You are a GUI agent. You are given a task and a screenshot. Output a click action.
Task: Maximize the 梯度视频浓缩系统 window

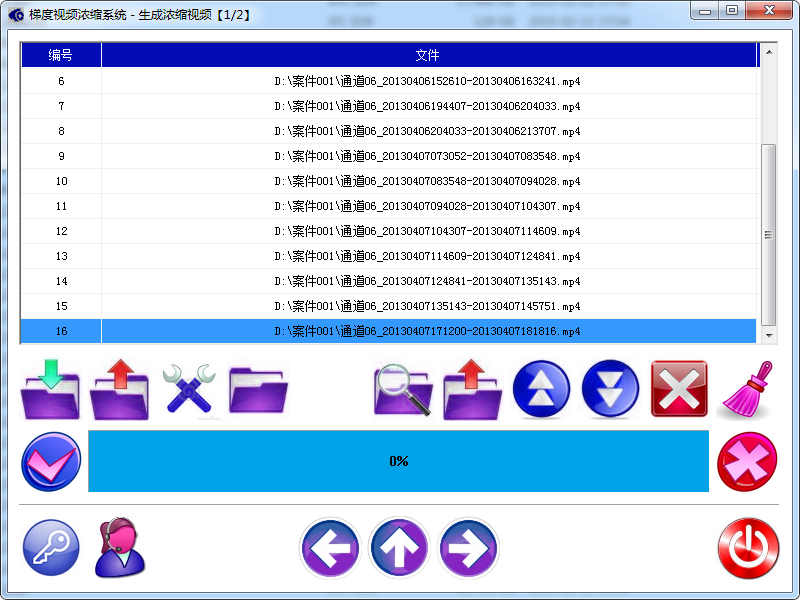click(x=732, y=10)
